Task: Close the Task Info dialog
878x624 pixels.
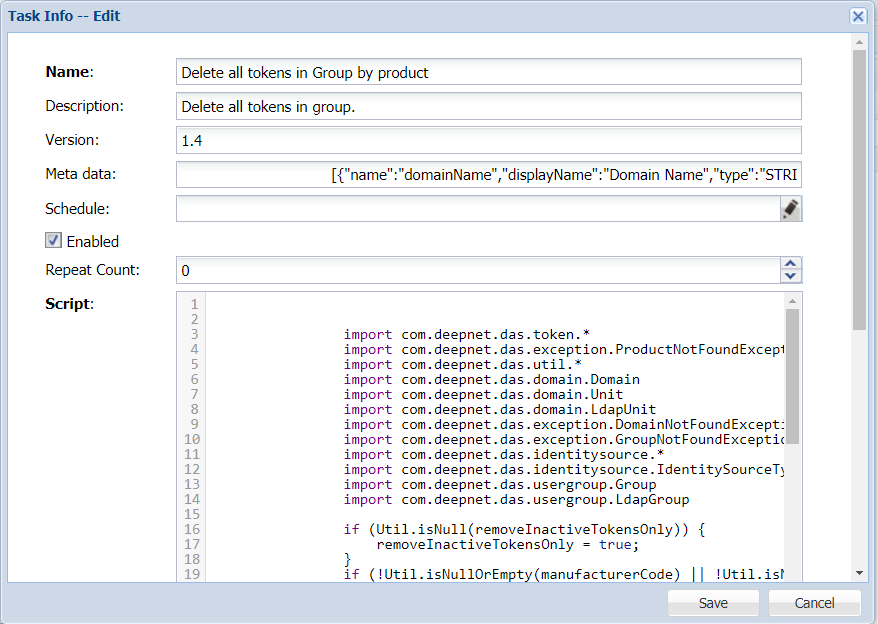Action: (x=857, y=16)
